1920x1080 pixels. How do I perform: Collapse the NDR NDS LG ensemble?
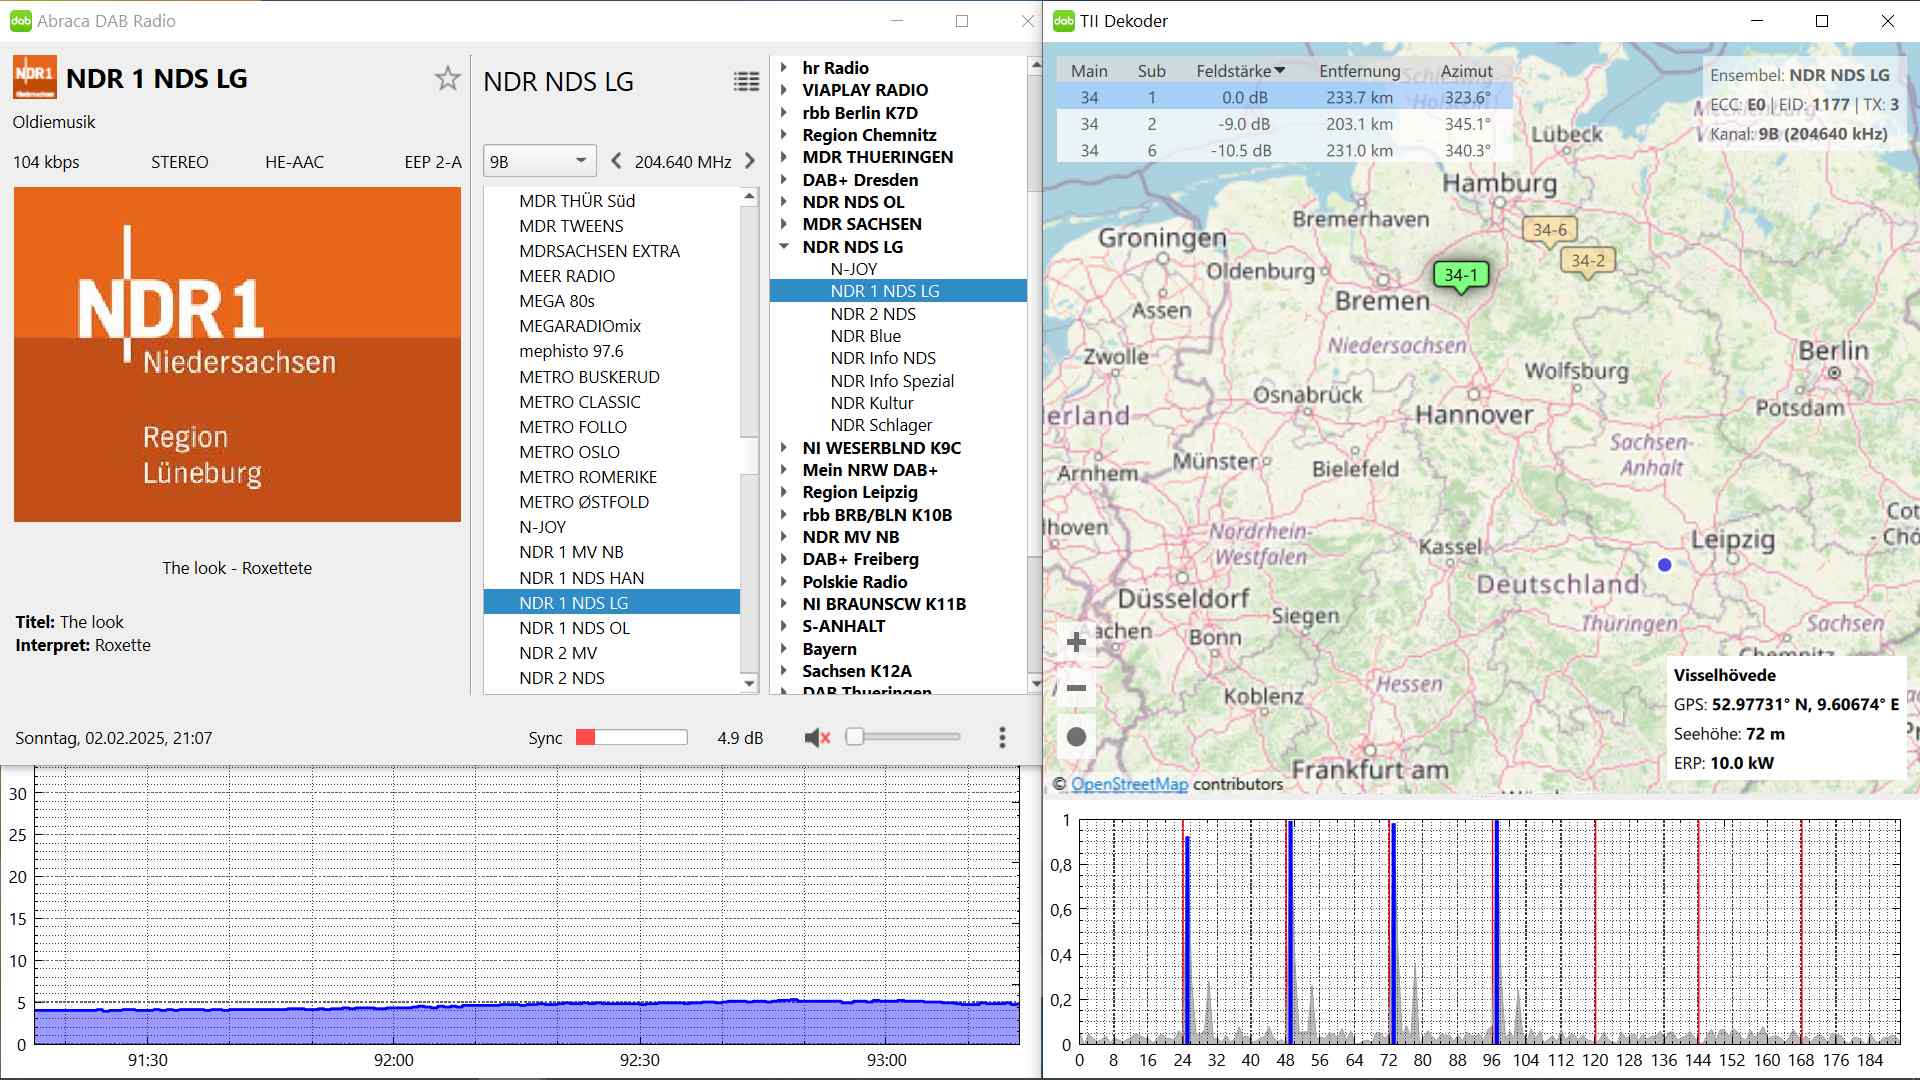pos(784,246)
